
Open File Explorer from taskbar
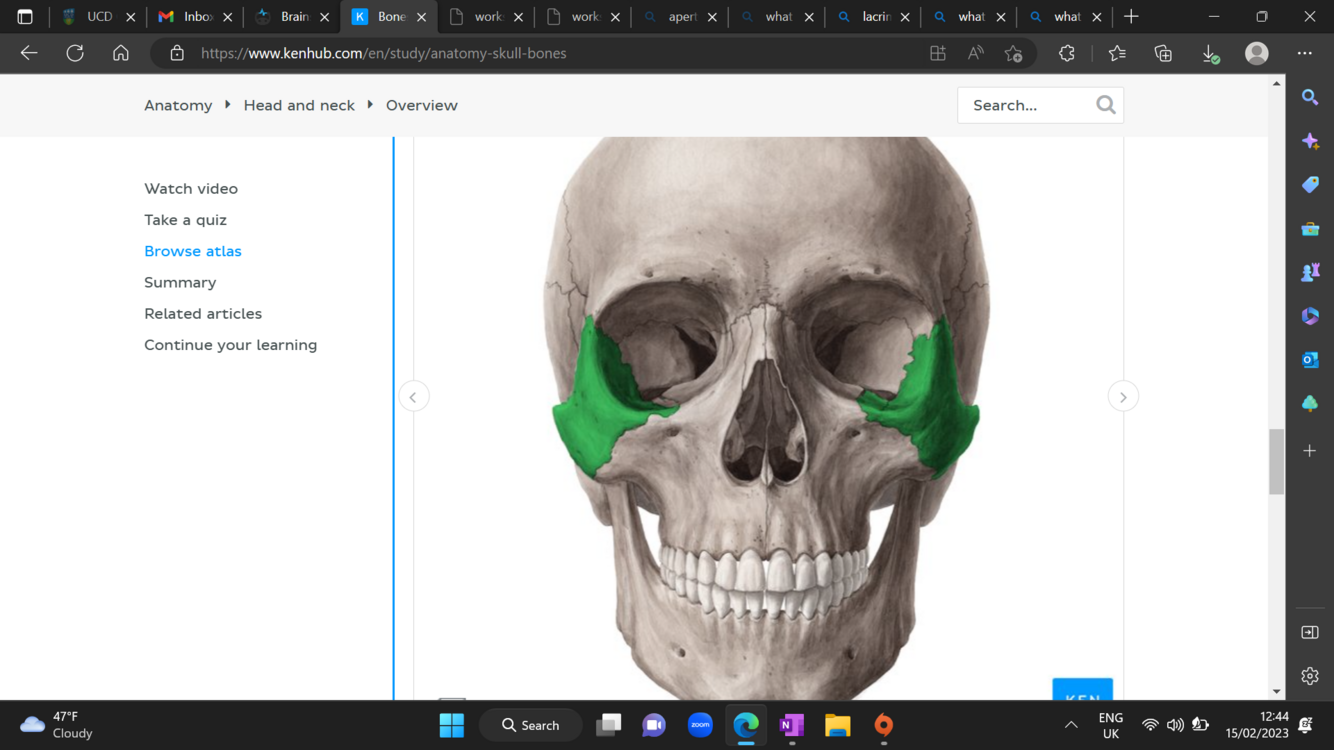pyautogui.click(x=838, y=725)
